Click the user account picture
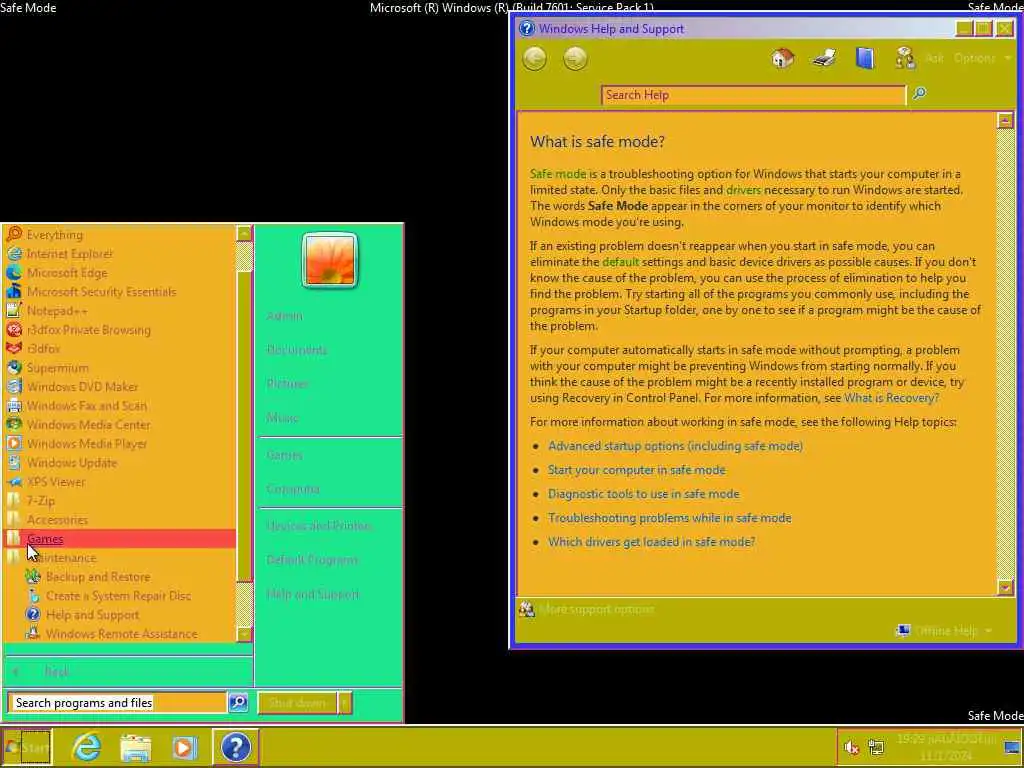This screenshot has height=768, width=1024. click(x=330, y=260)
